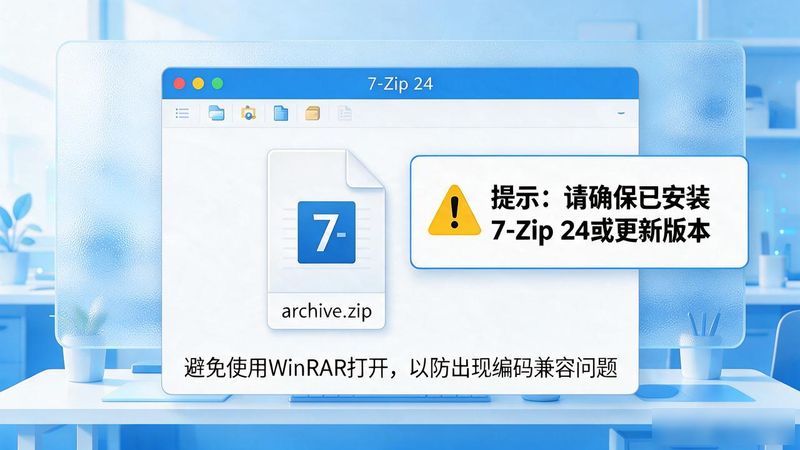Click the 避免使用WinRAR打开 caption text
Image resolution: width=800 pixels, height=450 pixels.
[288, 367]
